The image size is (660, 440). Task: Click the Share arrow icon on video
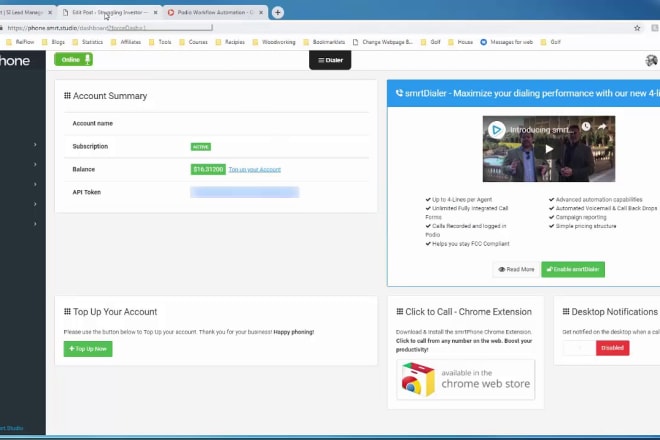[602, 126]
